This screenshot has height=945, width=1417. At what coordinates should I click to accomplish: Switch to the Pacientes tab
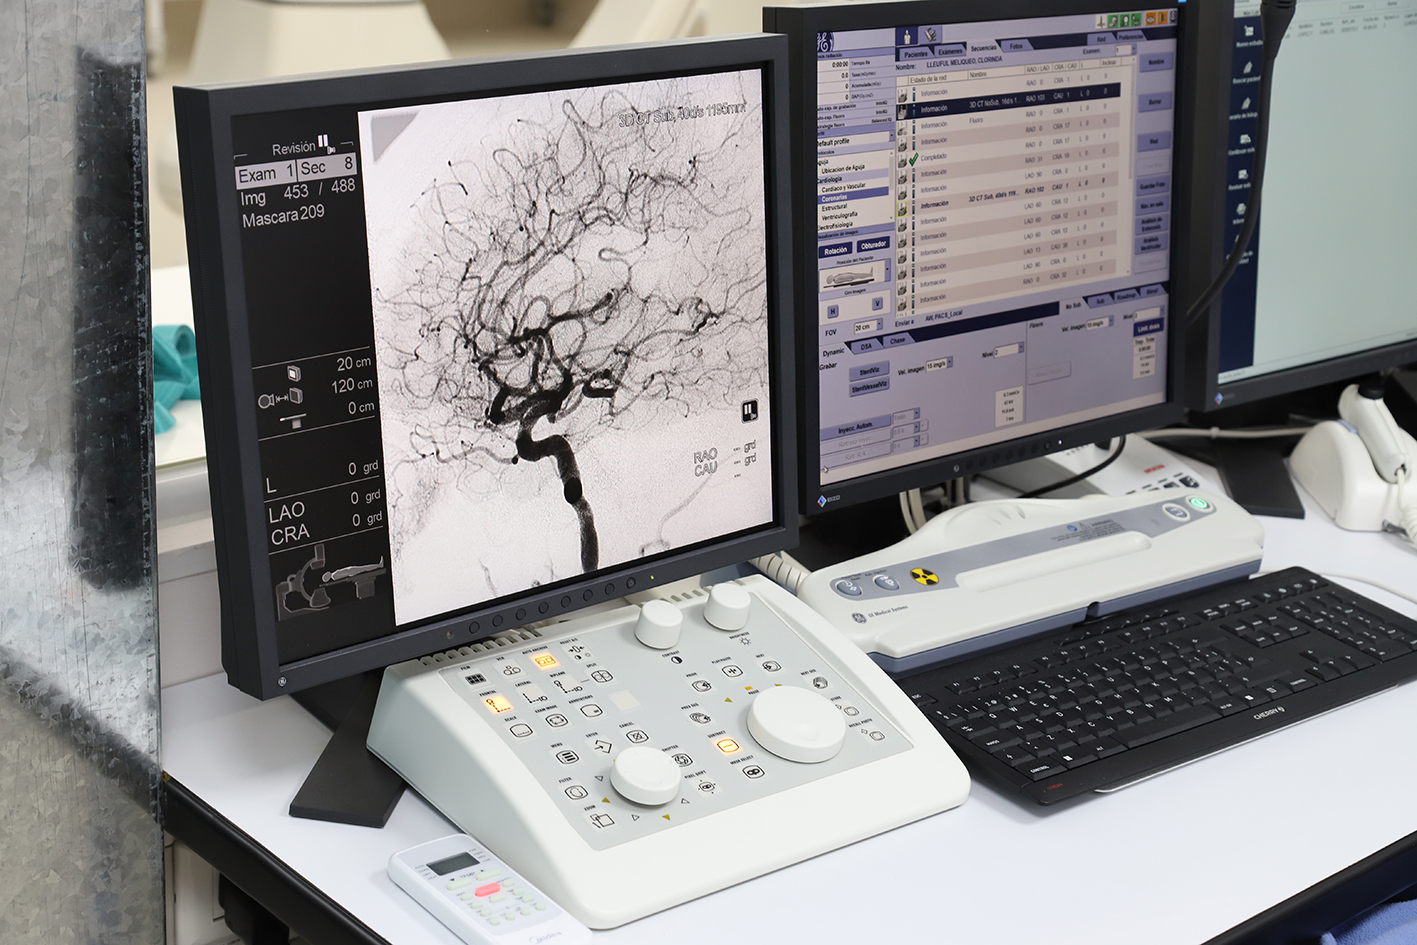click(915, 54)
